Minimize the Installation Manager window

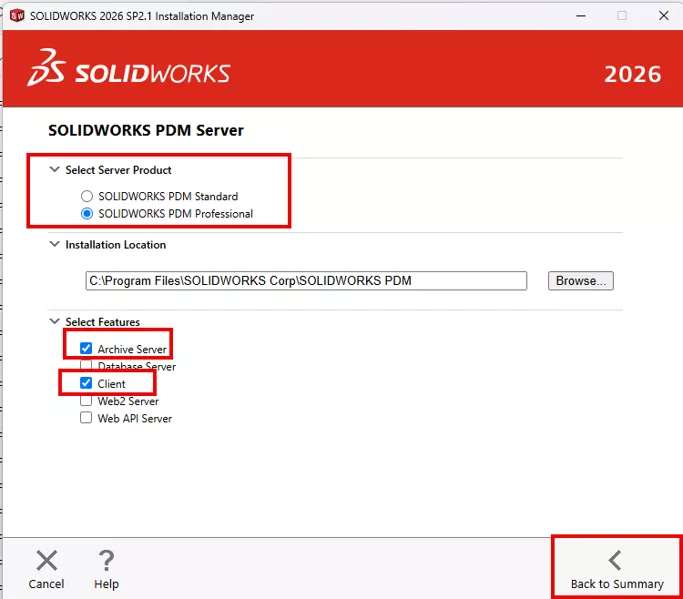pyautogui.click(x=581, y=16)
